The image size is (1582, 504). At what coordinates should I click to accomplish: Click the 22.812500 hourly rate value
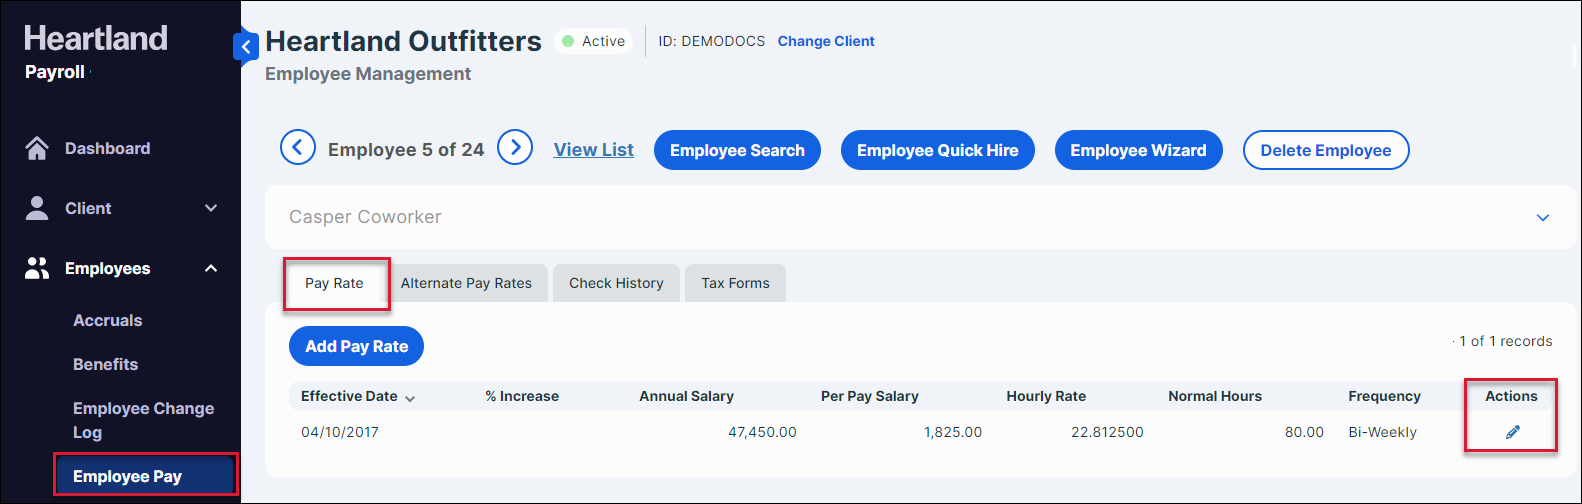coord(1107,432)
